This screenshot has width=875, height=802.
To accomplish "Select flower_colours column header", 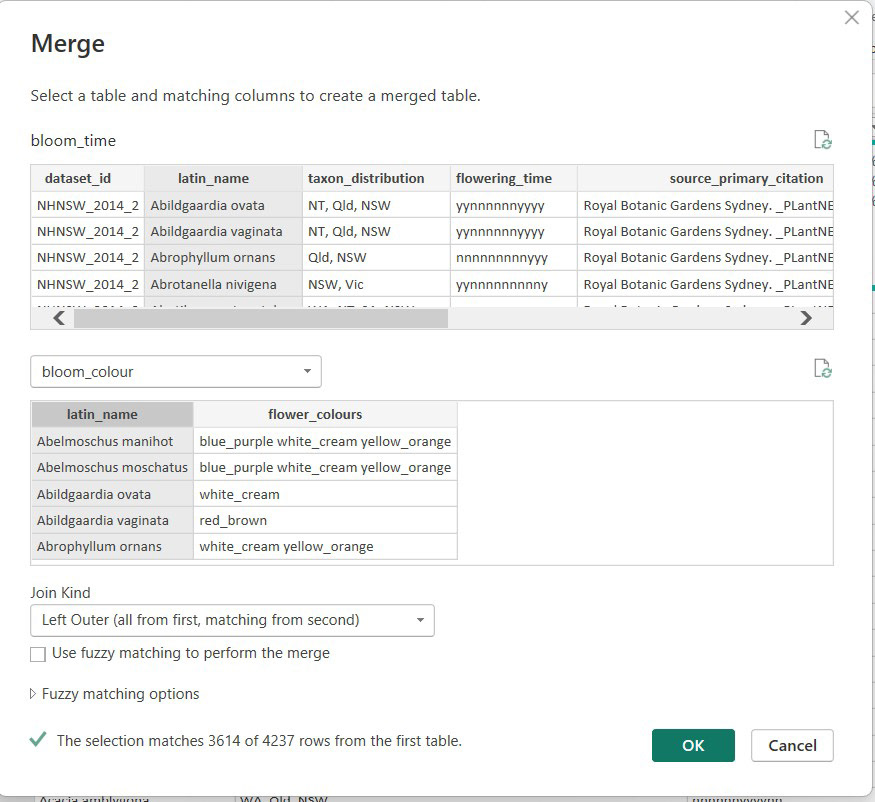I will click(x=325, y=415).
